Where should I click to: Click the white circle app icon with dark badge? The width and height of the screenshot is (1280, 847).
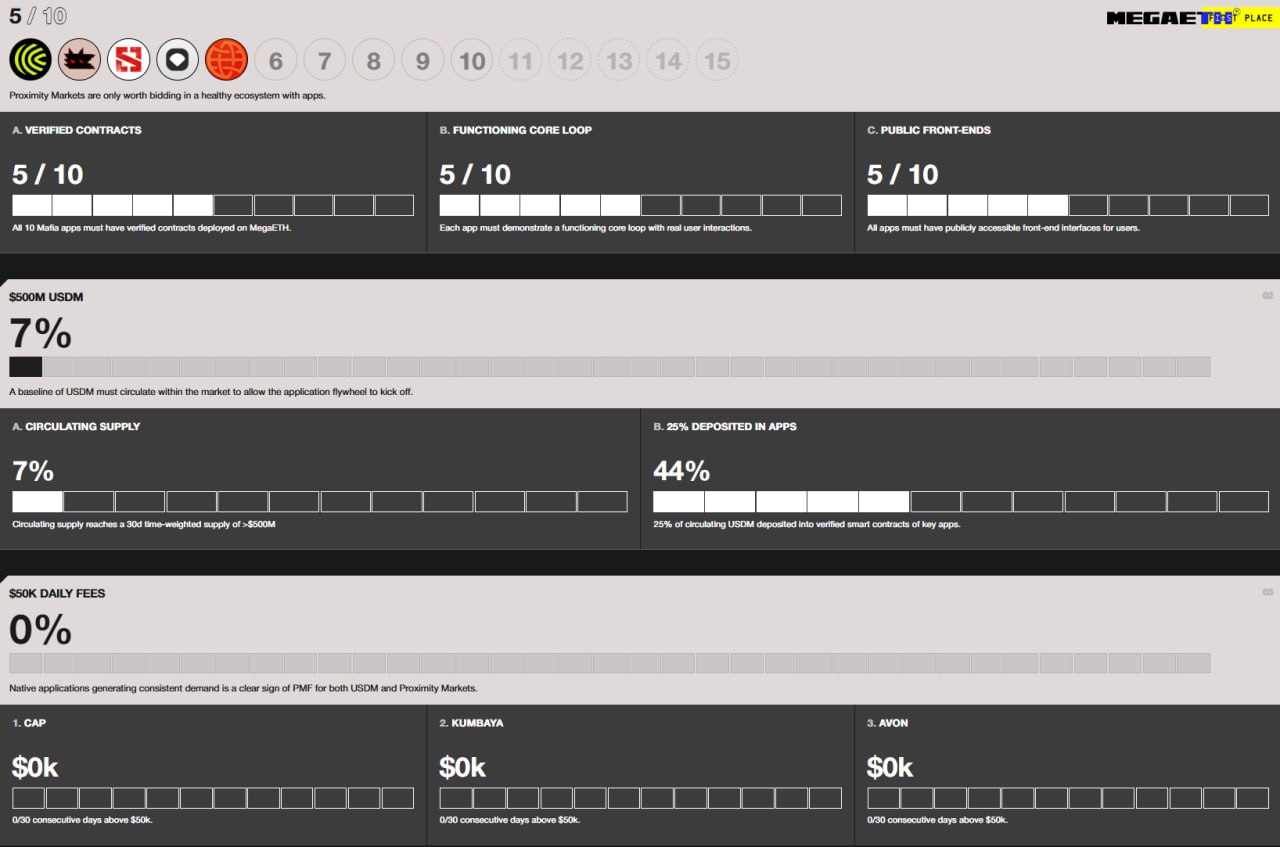[x=177, y=60]
